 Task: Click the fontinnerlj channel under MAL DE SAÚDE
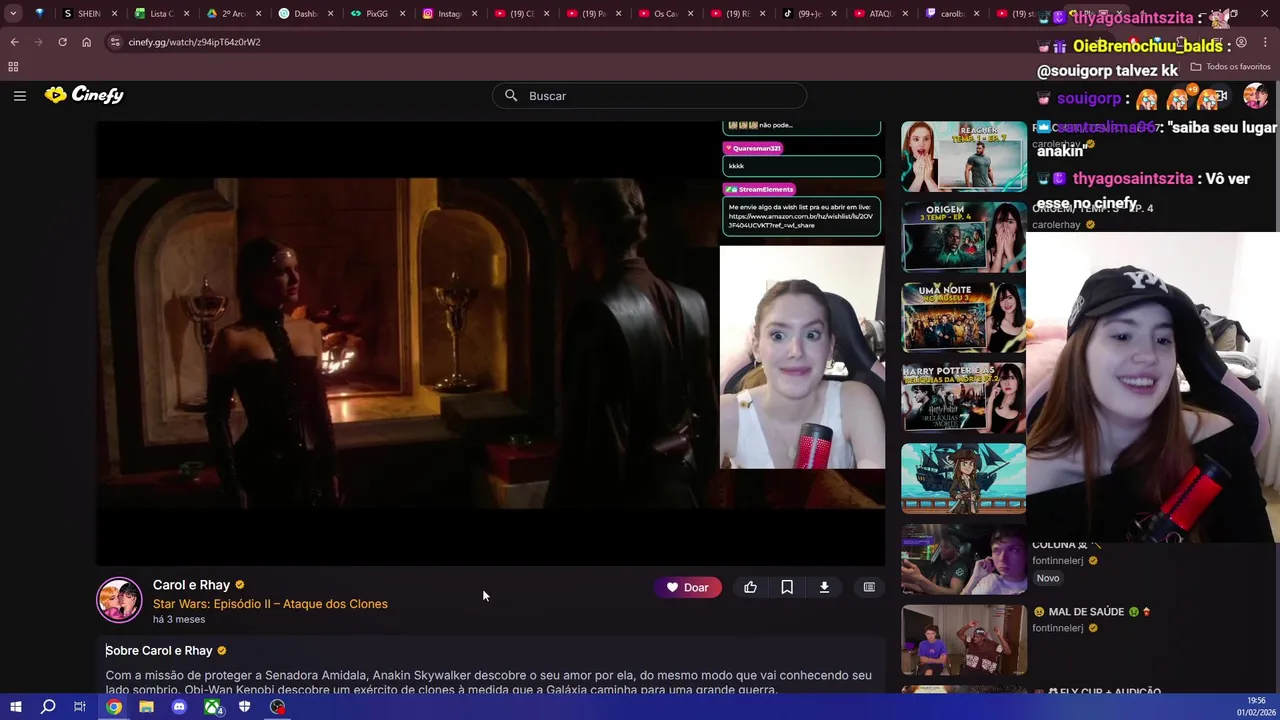(1058, 628)
